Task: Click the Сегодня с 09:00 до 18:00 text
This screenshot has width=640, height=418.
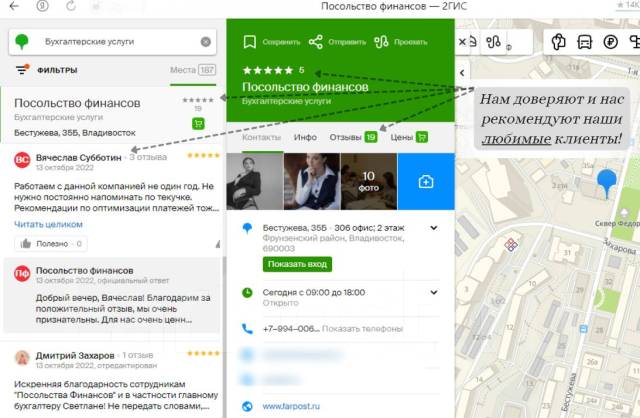Action: point(314,292)
